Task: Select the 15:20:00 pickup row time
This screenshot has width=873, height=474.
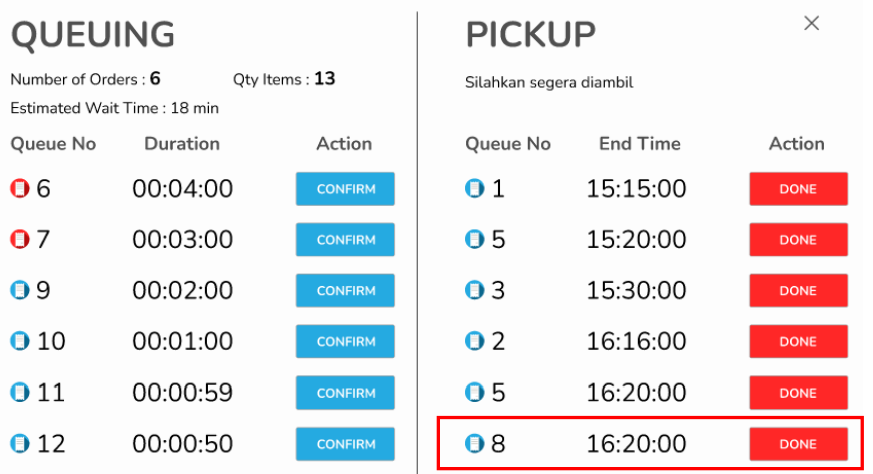Action: tap(636, 240)
